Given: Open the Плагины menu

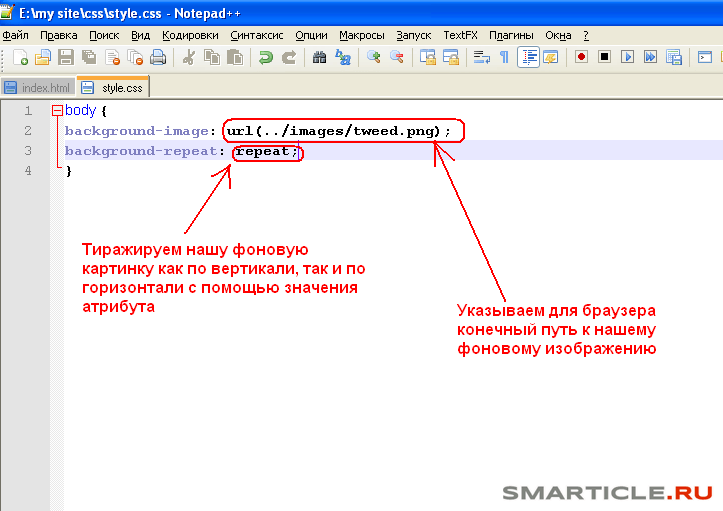Looking at the screenshot, I should tap(510, 35).
